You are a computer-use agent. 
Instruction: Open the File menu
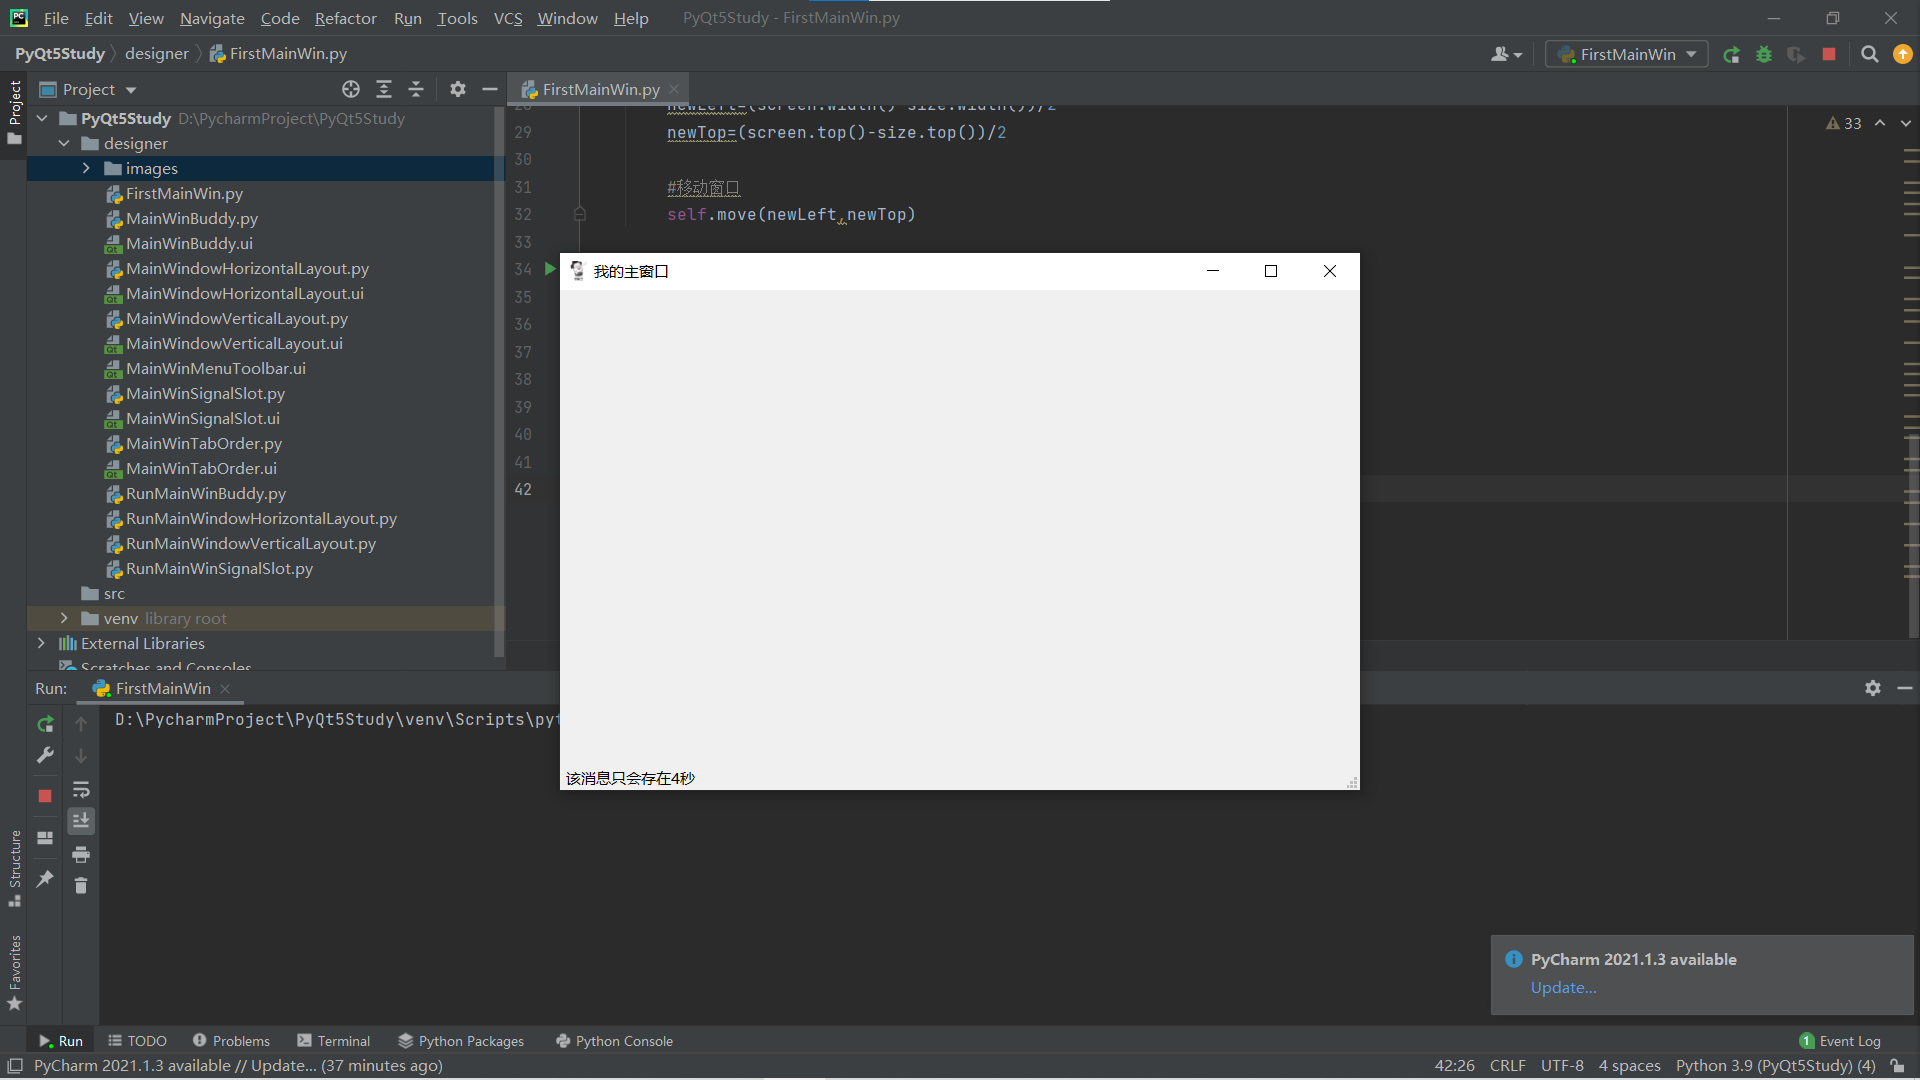coord(56,18)
